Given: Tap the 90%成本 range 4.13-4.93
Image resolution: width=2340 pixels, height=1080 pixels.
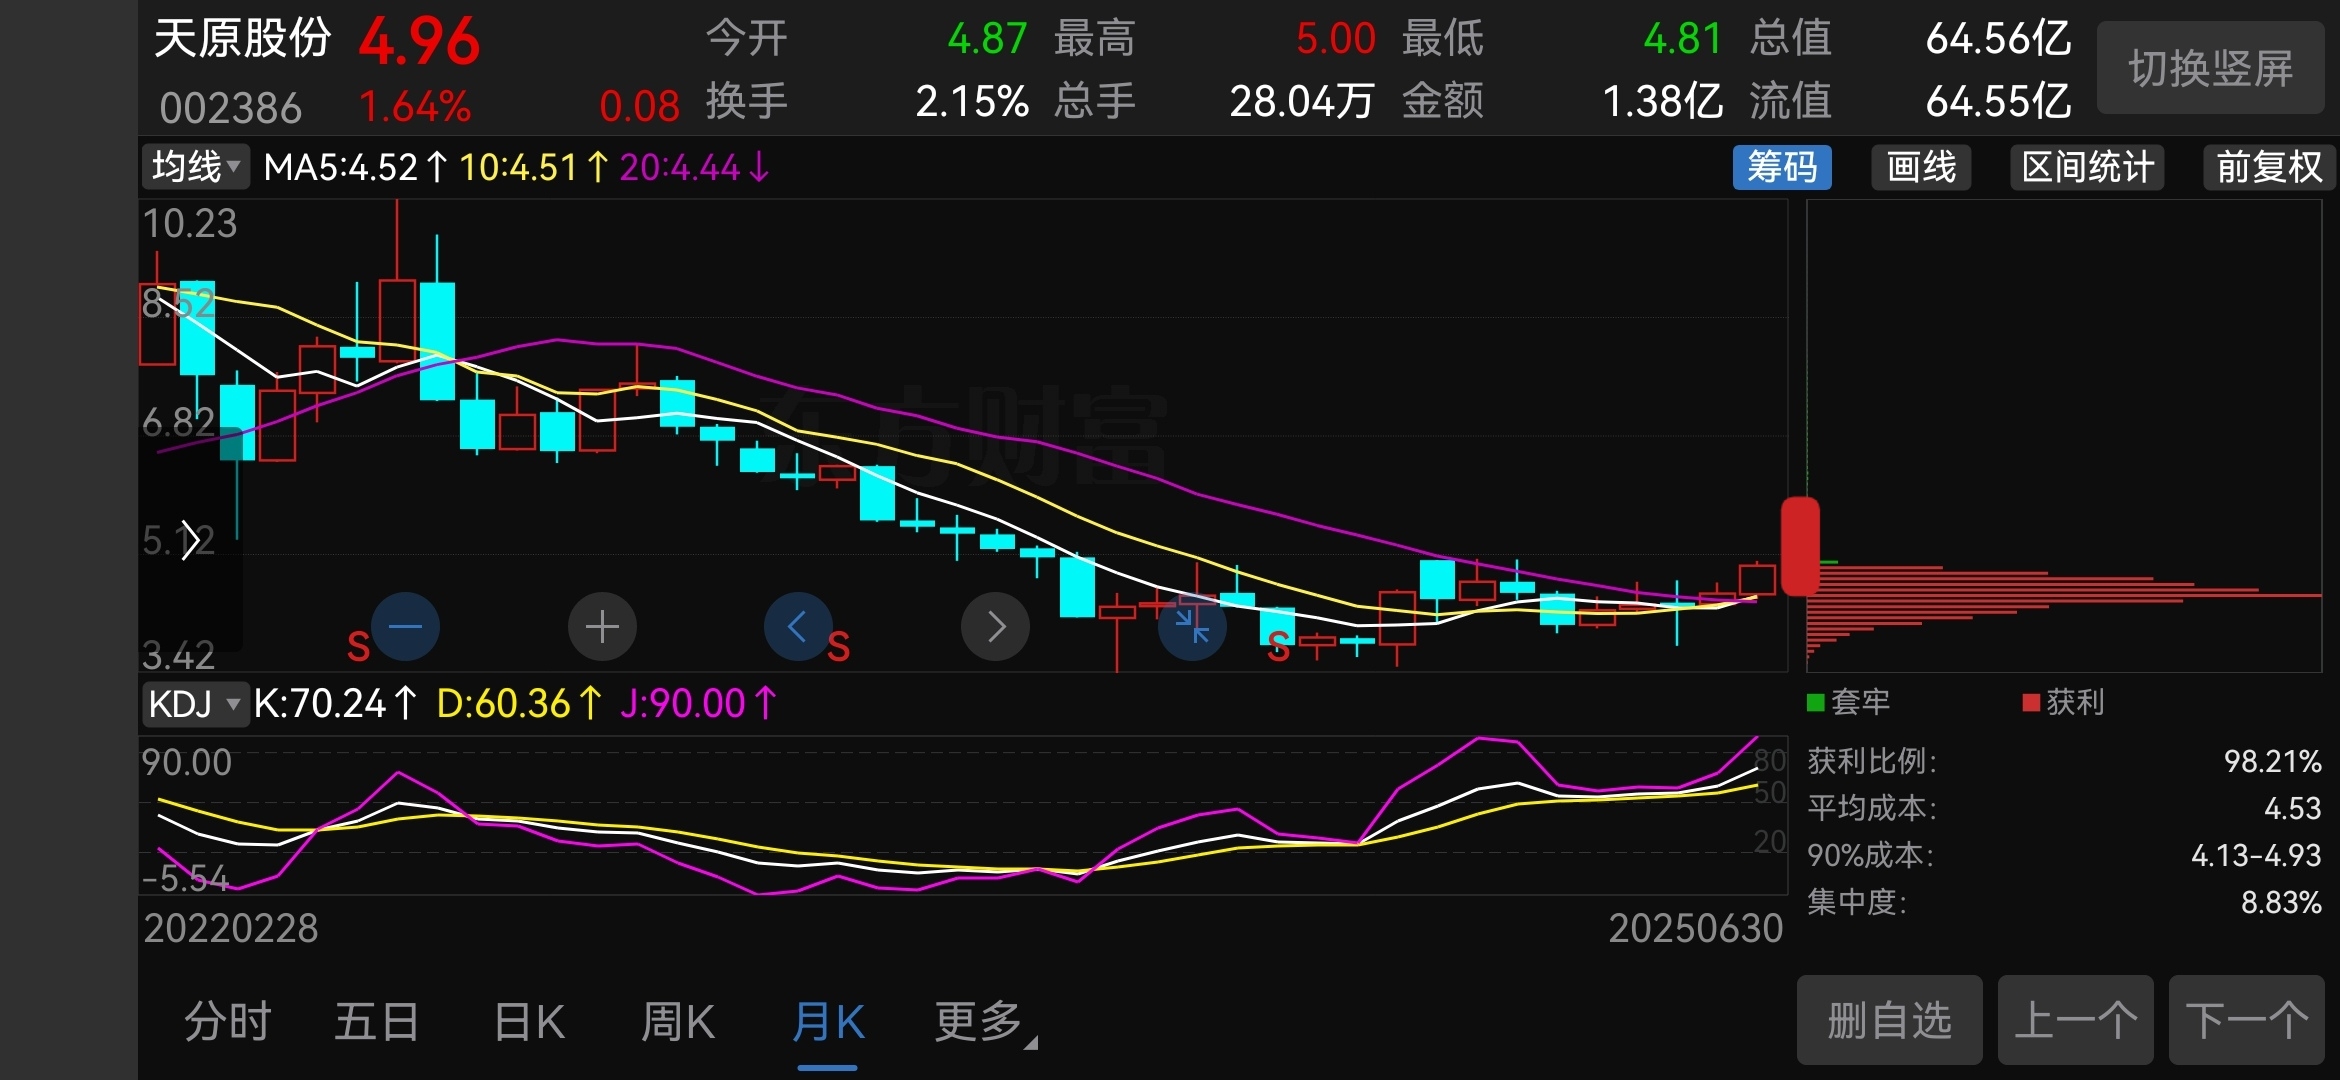Looking at the screenshot, I should (2256, 856).
